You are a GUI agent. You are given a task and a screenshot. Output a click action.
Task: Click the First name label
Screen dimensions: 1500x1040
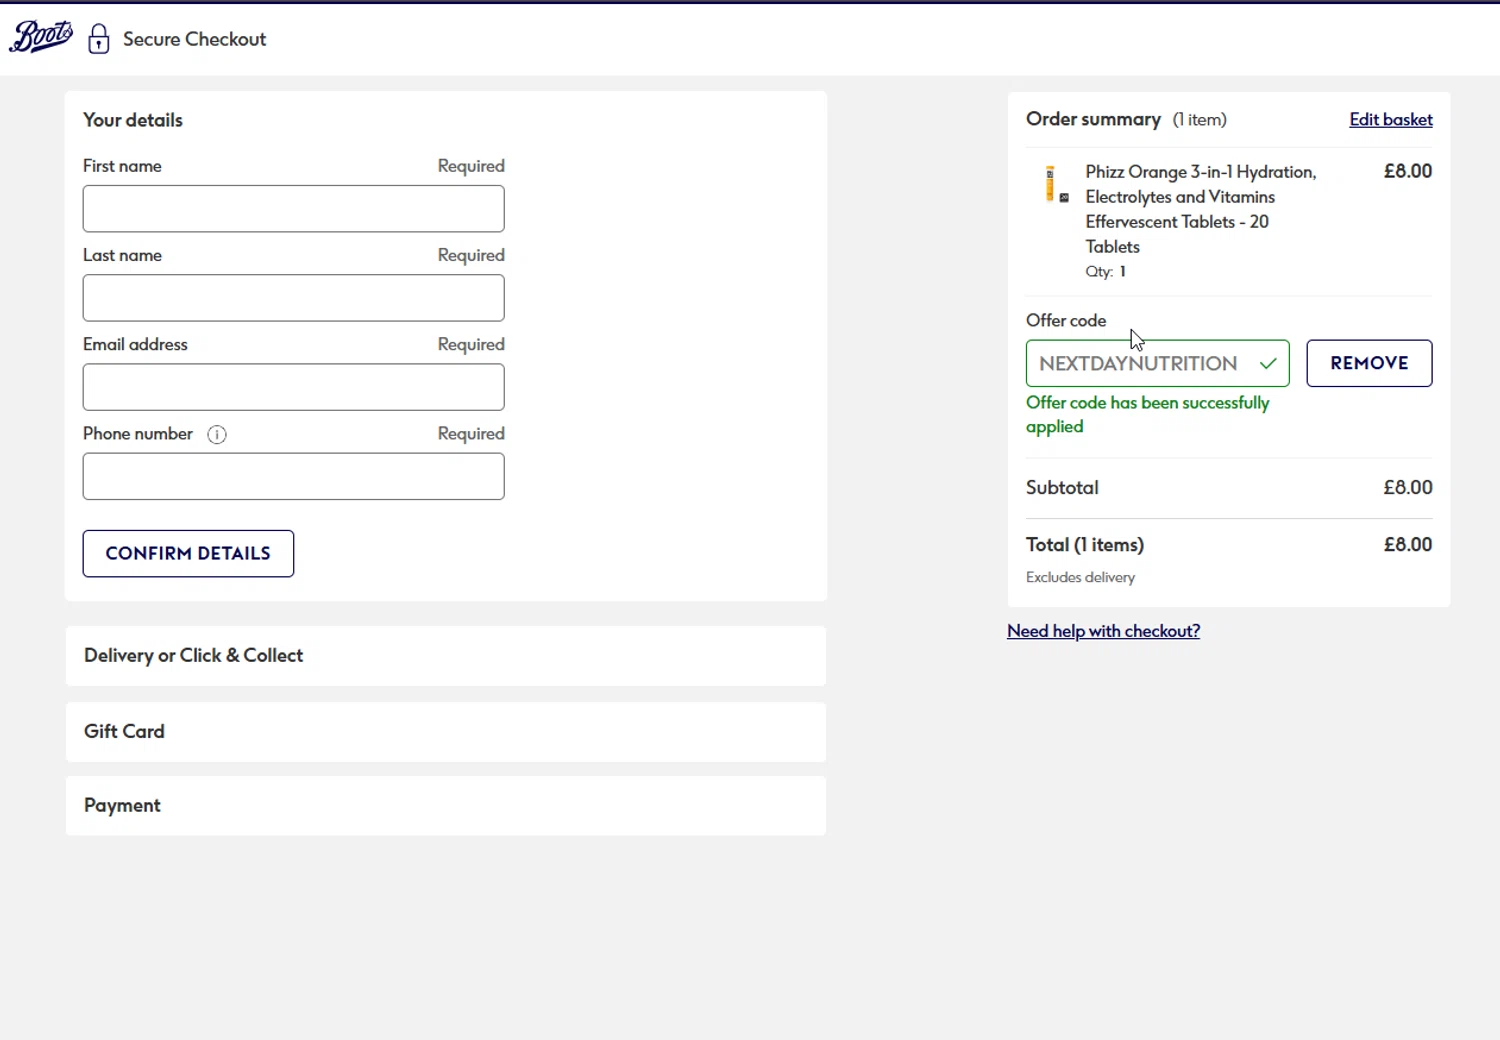tap(122, 166)
